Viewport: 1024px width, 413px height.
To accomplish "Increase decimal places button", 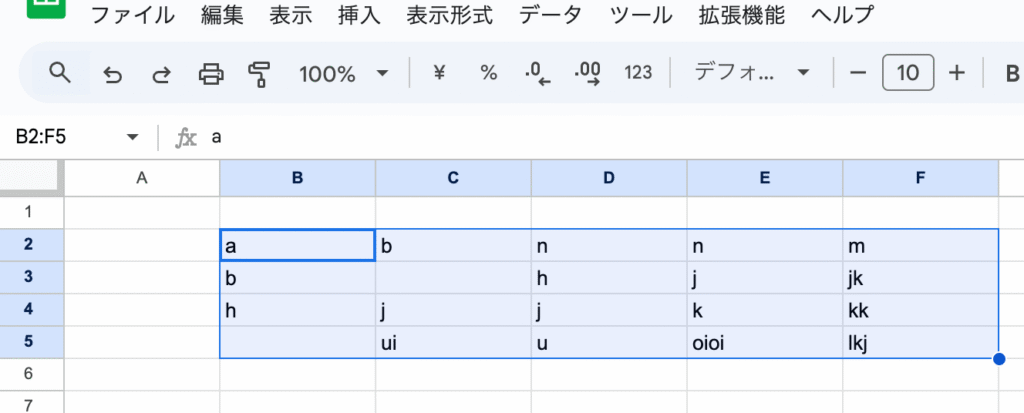I will point(588,73).
